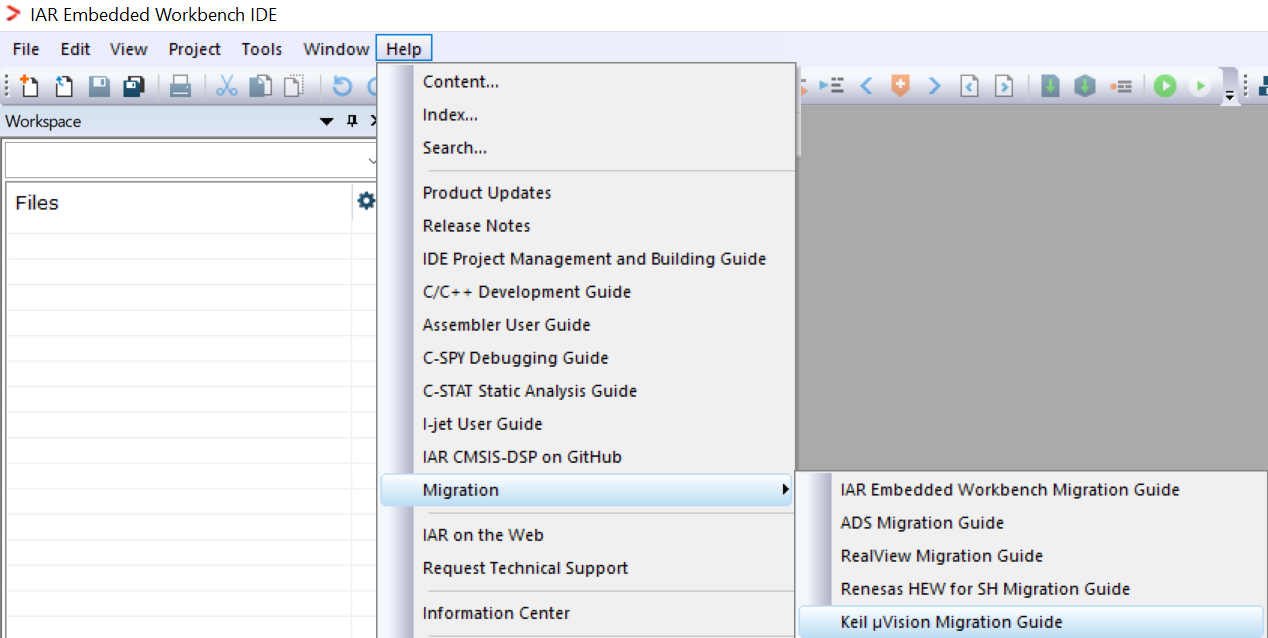The width and height of the screenshot is (1268, 638).
Task: Click the green Download and Debug icon
Action: coord(1165,87)
